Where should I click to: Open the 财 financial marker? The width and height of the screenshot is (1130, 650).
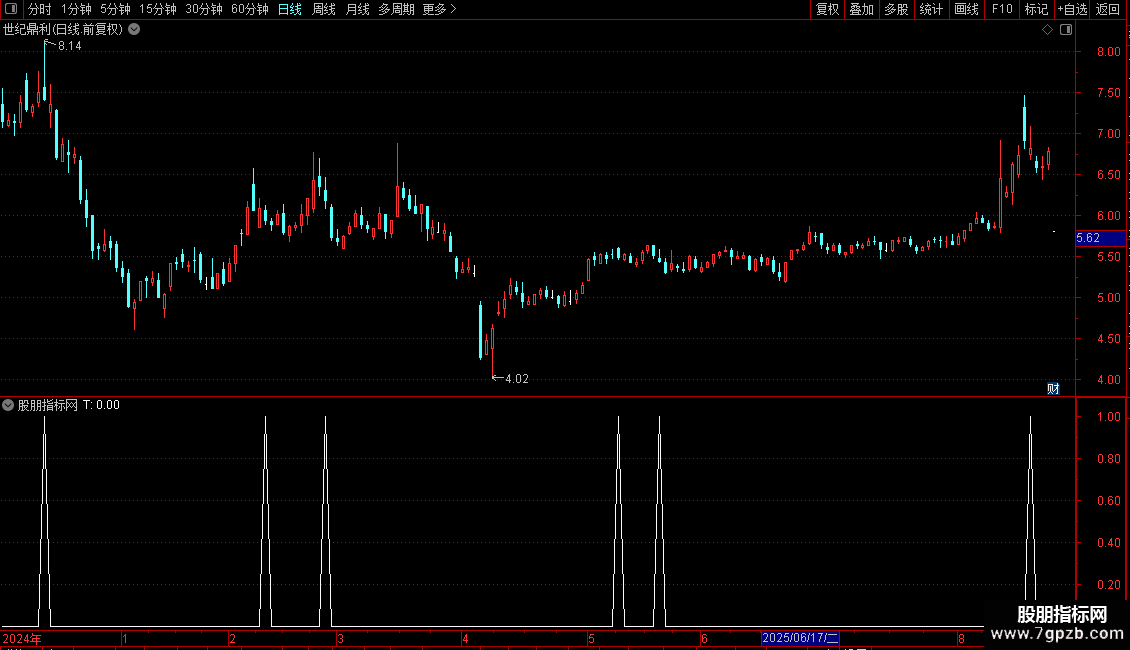click(x=1053, y=389)
